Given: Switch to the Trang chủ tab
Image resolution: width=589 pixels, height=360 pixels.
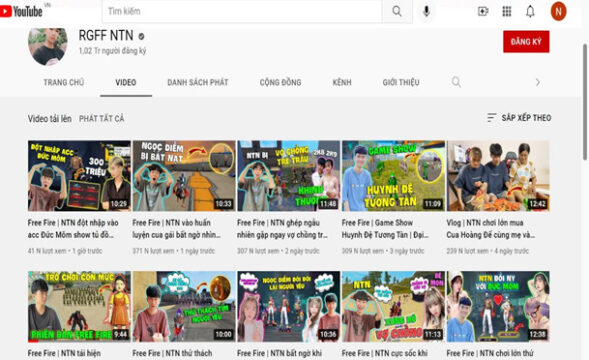Looking at the screenshot, I should 63,82.
